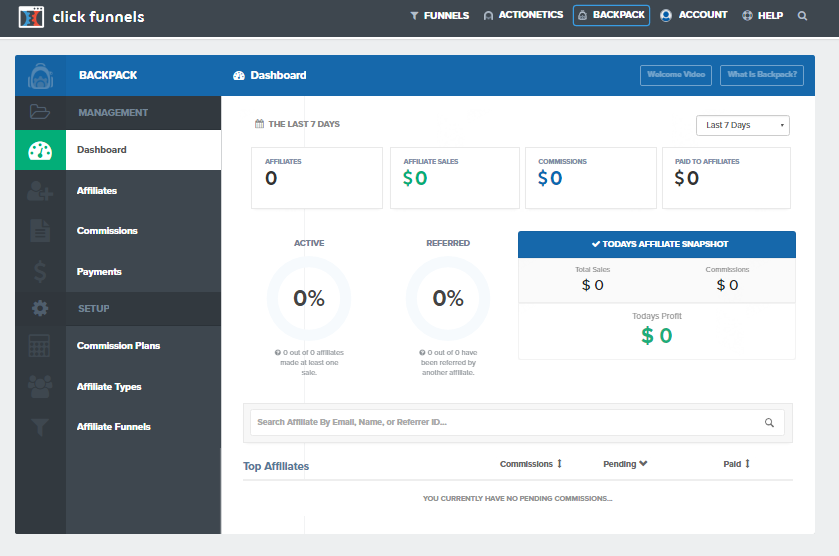Click the Payments dollar sign icon
Screen dimensions: 839x556
click(40, 271)
